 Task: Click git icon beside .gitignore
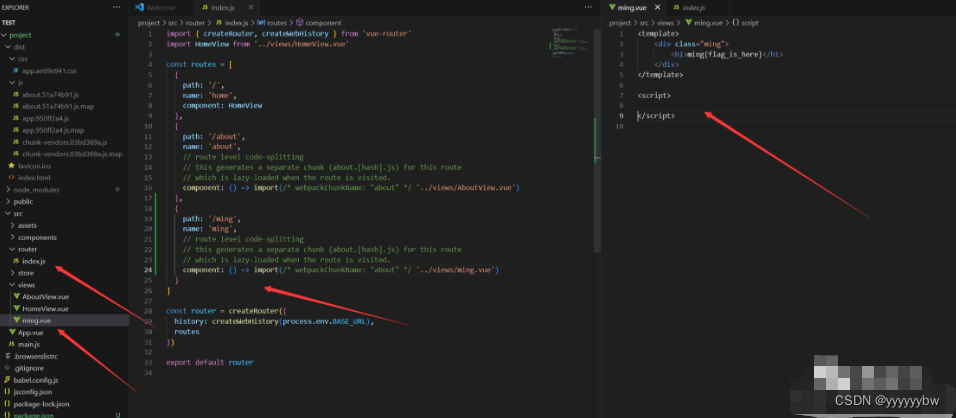(x=7, y=368)
